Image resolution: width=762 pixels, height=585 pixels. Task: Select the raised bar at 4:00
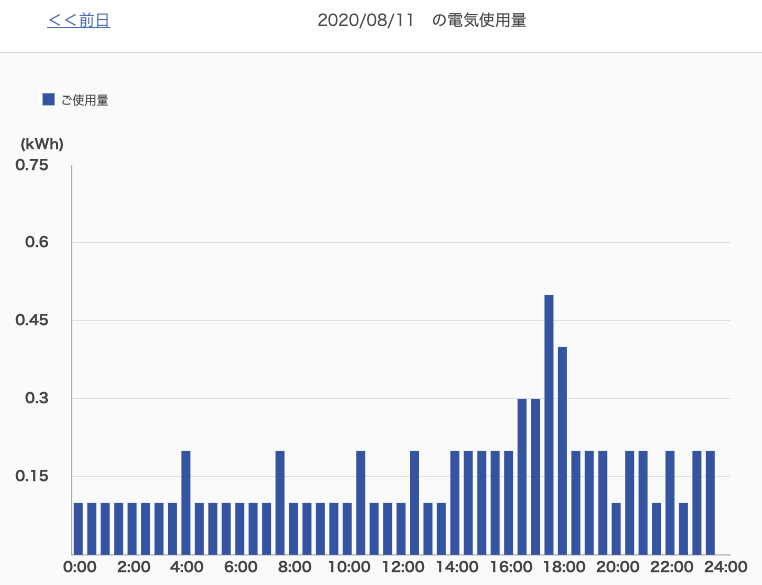coord(186,502)
